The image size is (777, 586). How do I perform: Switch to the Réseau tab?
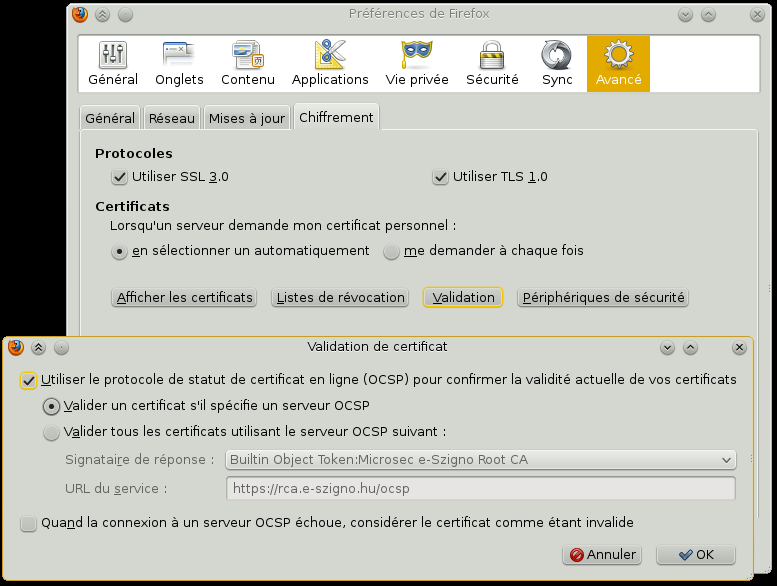pyautogui.click(x=172, y=118)
